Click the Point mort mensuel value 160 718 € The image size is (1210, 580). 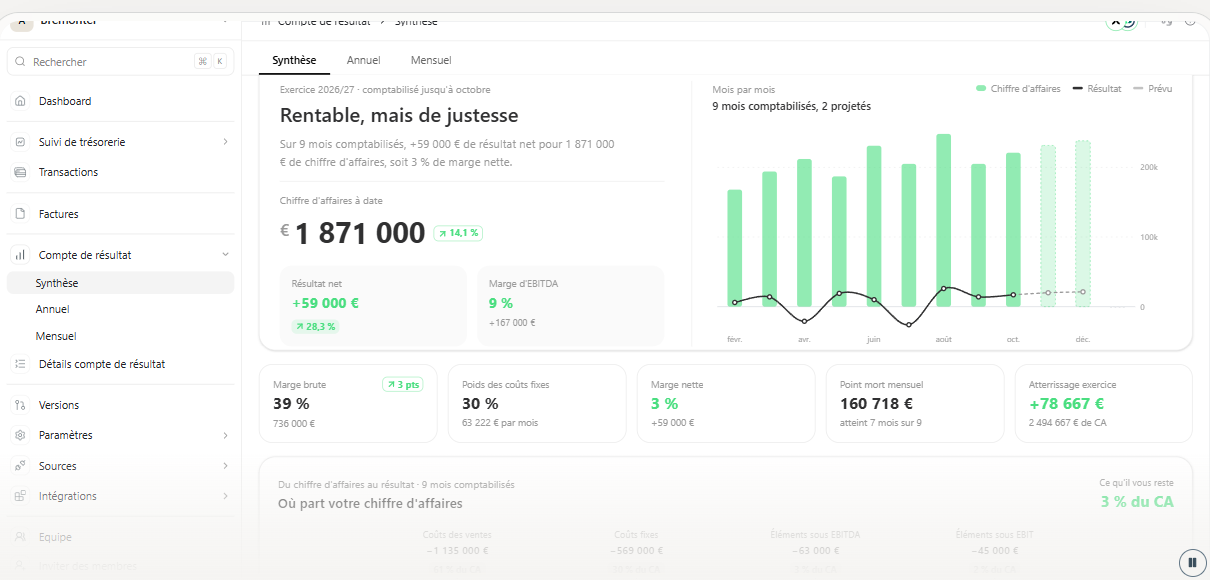(x=877, y=404)
